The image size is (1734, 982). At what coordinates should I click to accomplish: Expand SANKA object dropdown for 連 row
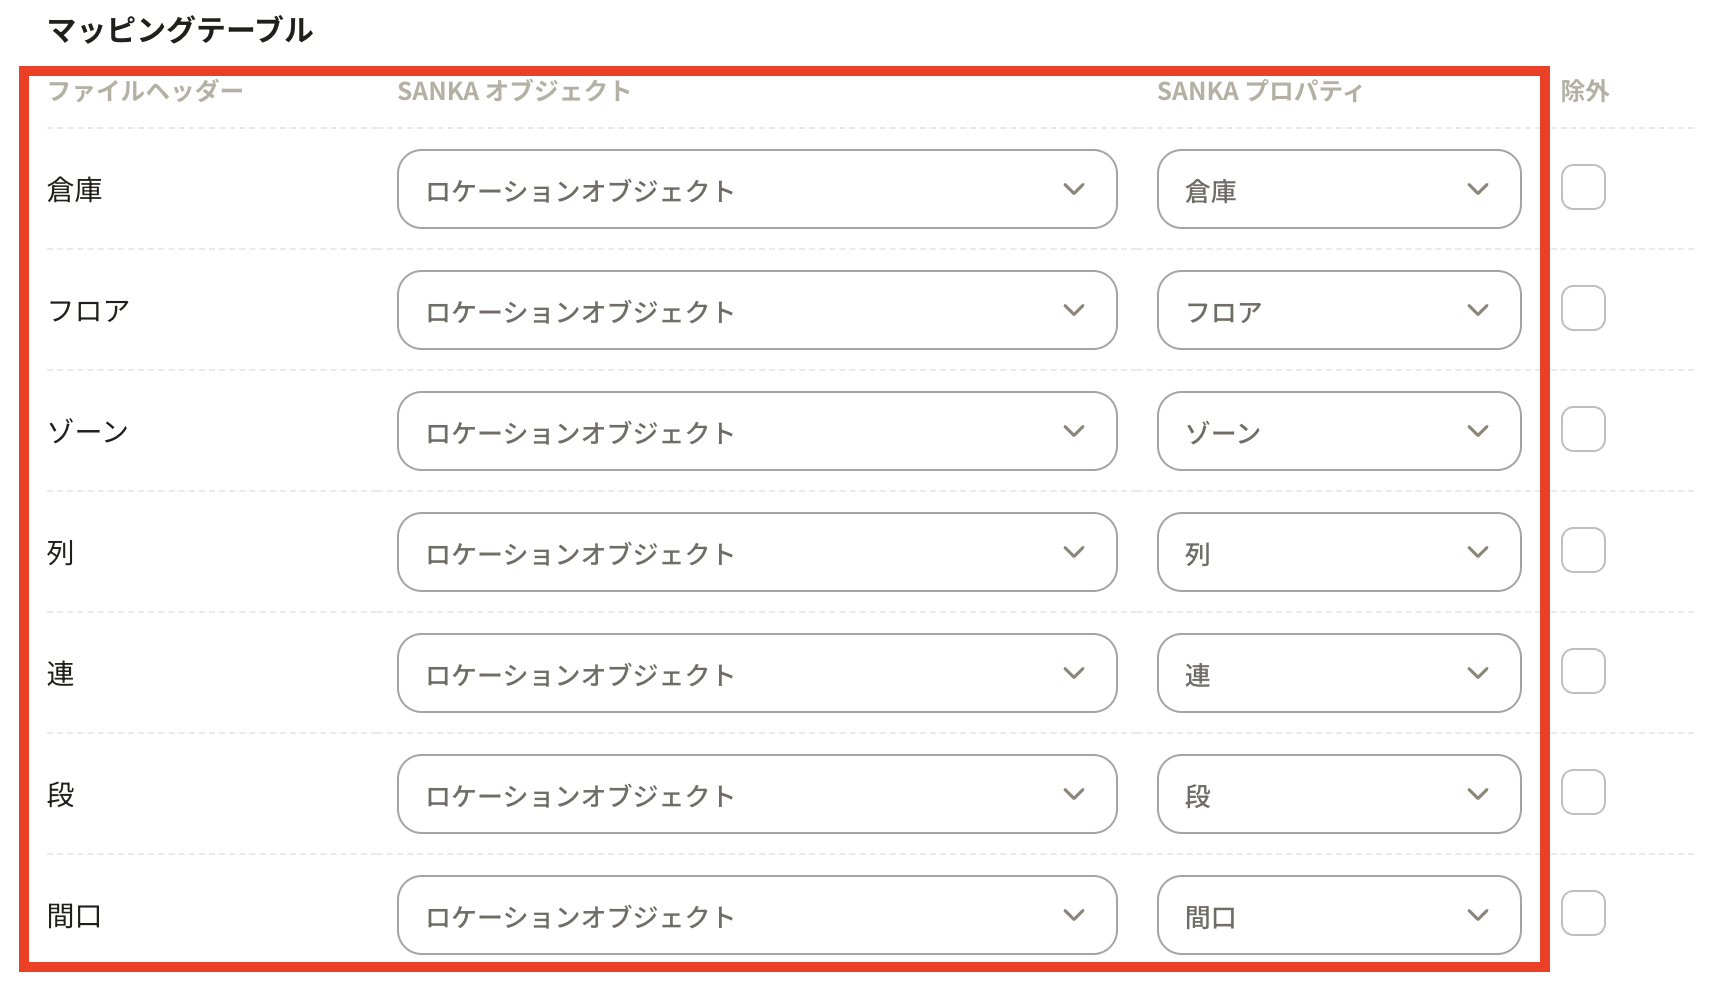point(756,674)
